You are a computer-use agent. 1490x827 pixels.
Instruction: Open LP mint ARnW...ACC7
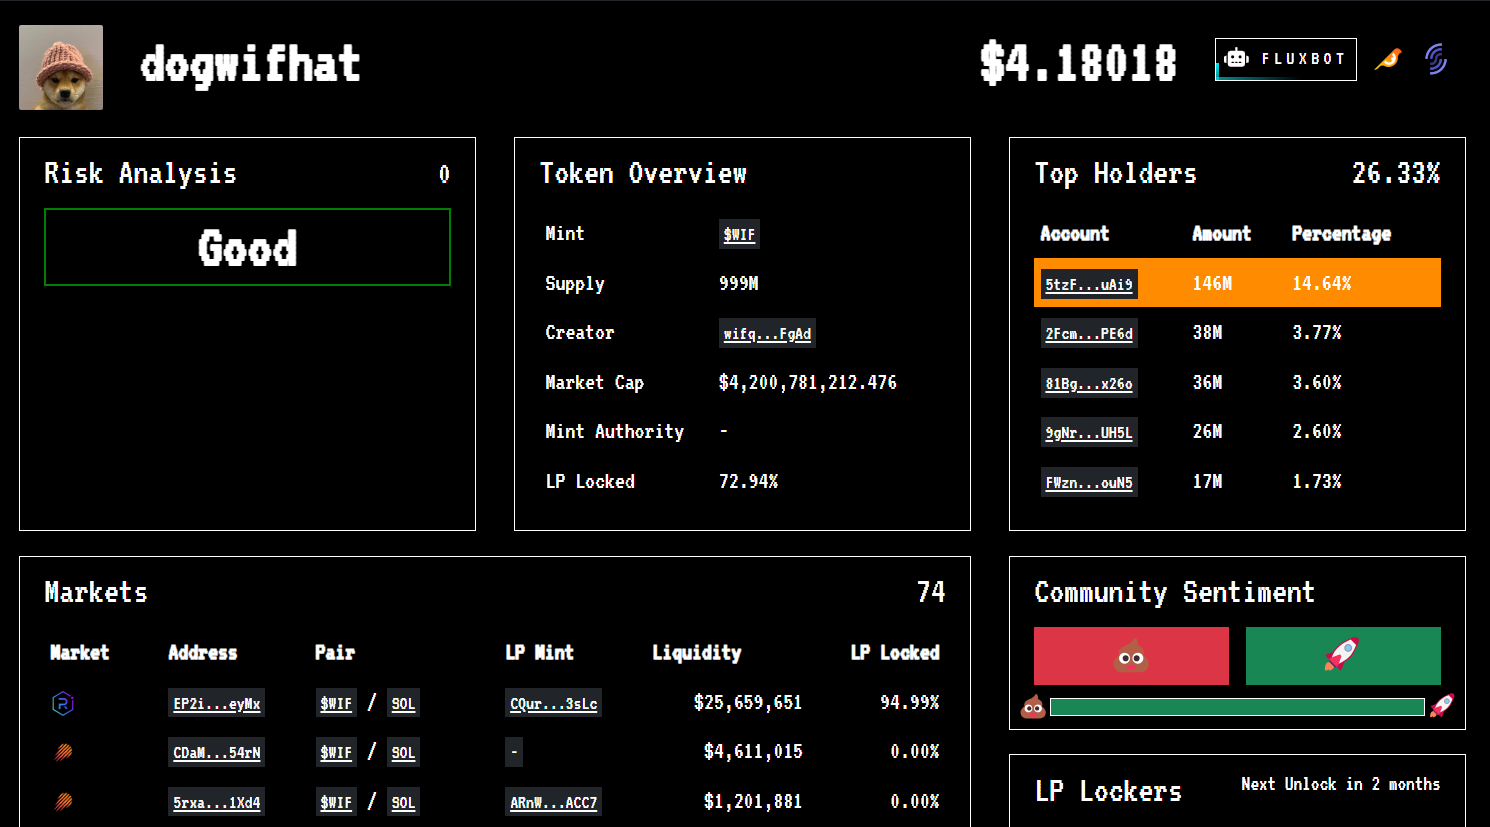(x=553, y=802)
